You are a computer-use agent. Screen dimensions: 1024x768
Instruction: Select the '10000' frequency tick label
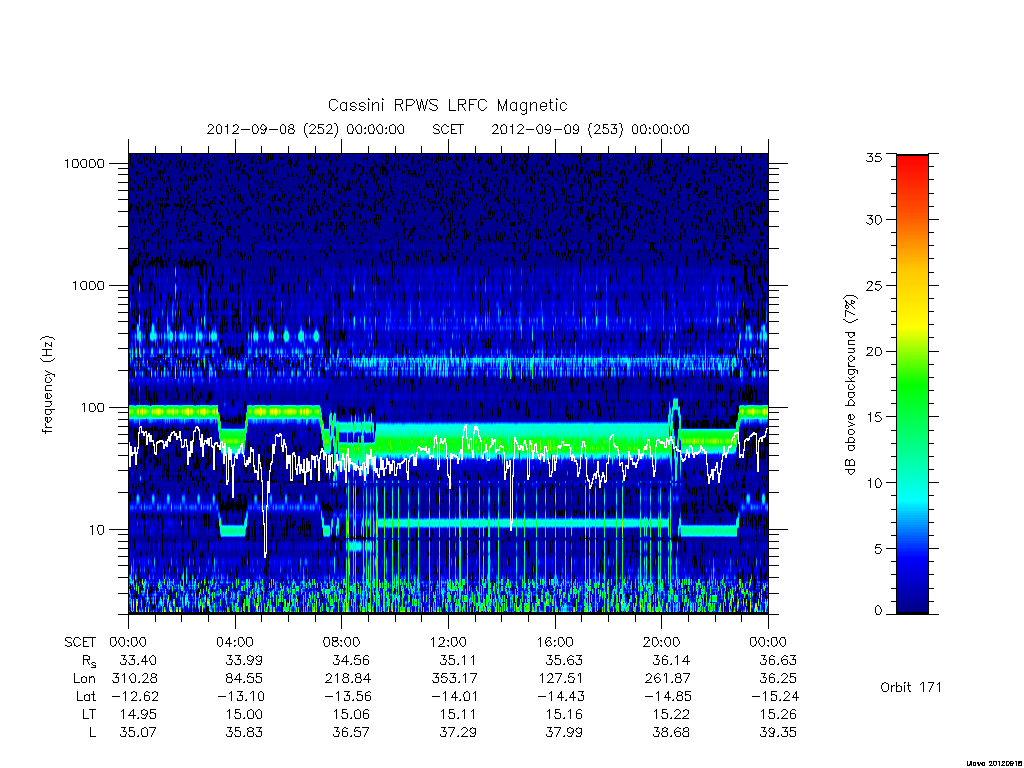(84, 163)
